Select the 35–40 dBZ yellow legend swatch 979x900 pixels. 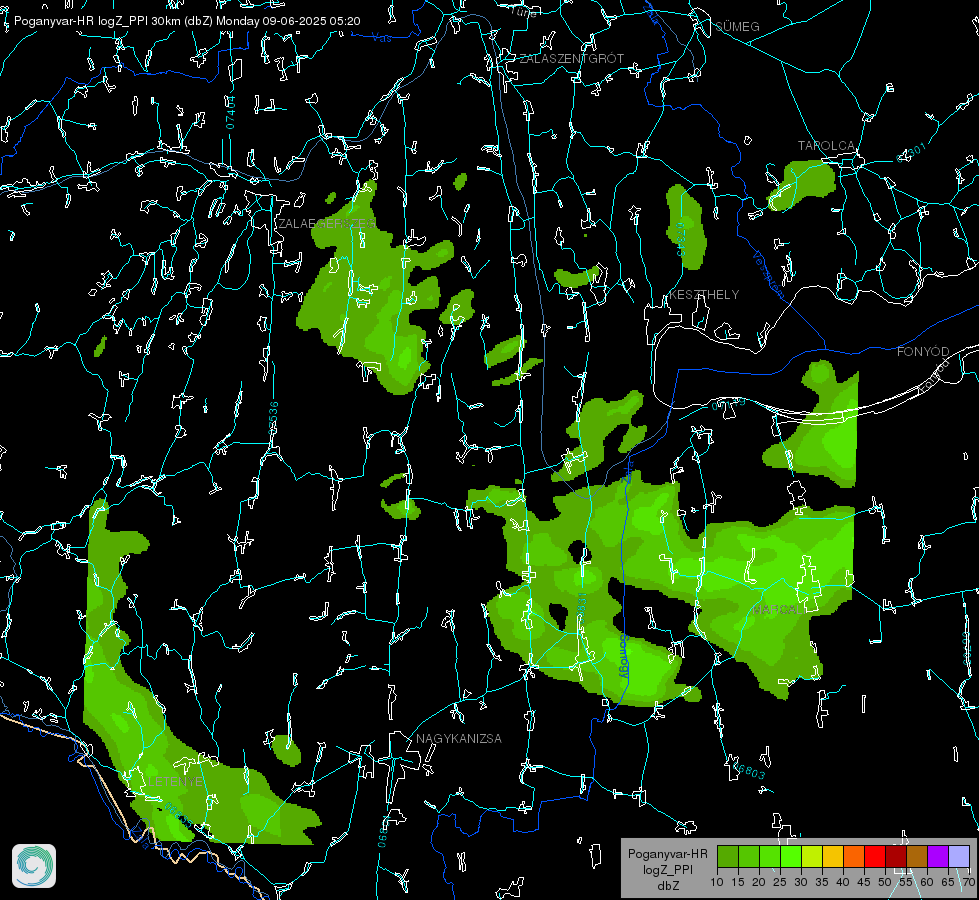pos(833,856)
